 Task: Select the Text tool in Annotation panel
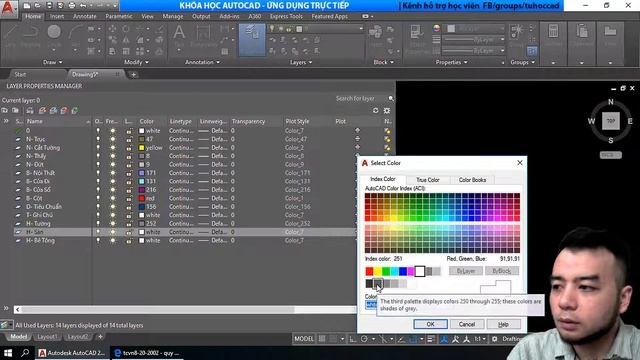click(x=179, y=33)
